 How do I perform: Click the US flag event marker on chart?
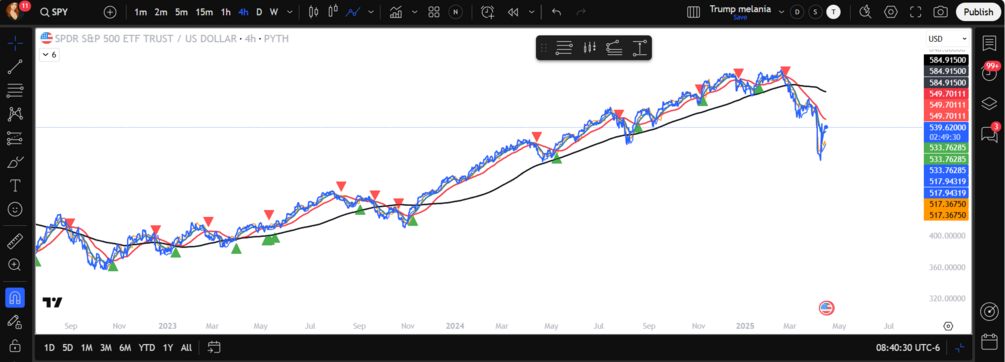826,308
